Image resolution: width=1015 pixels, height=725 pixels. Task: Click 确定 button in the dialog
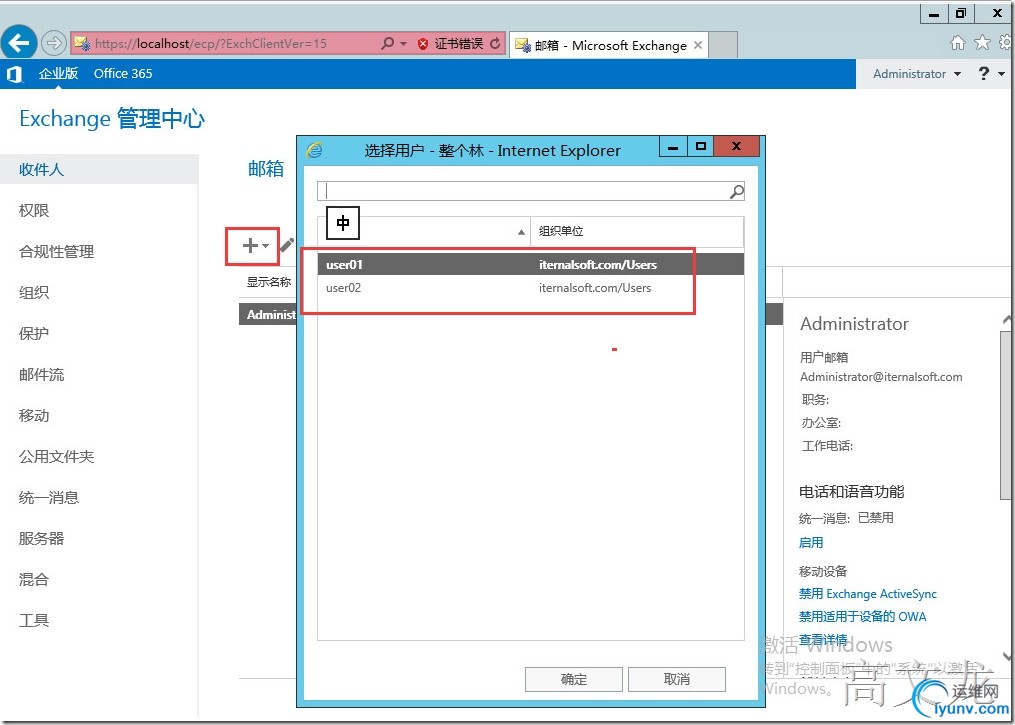[x=574, y=679]
